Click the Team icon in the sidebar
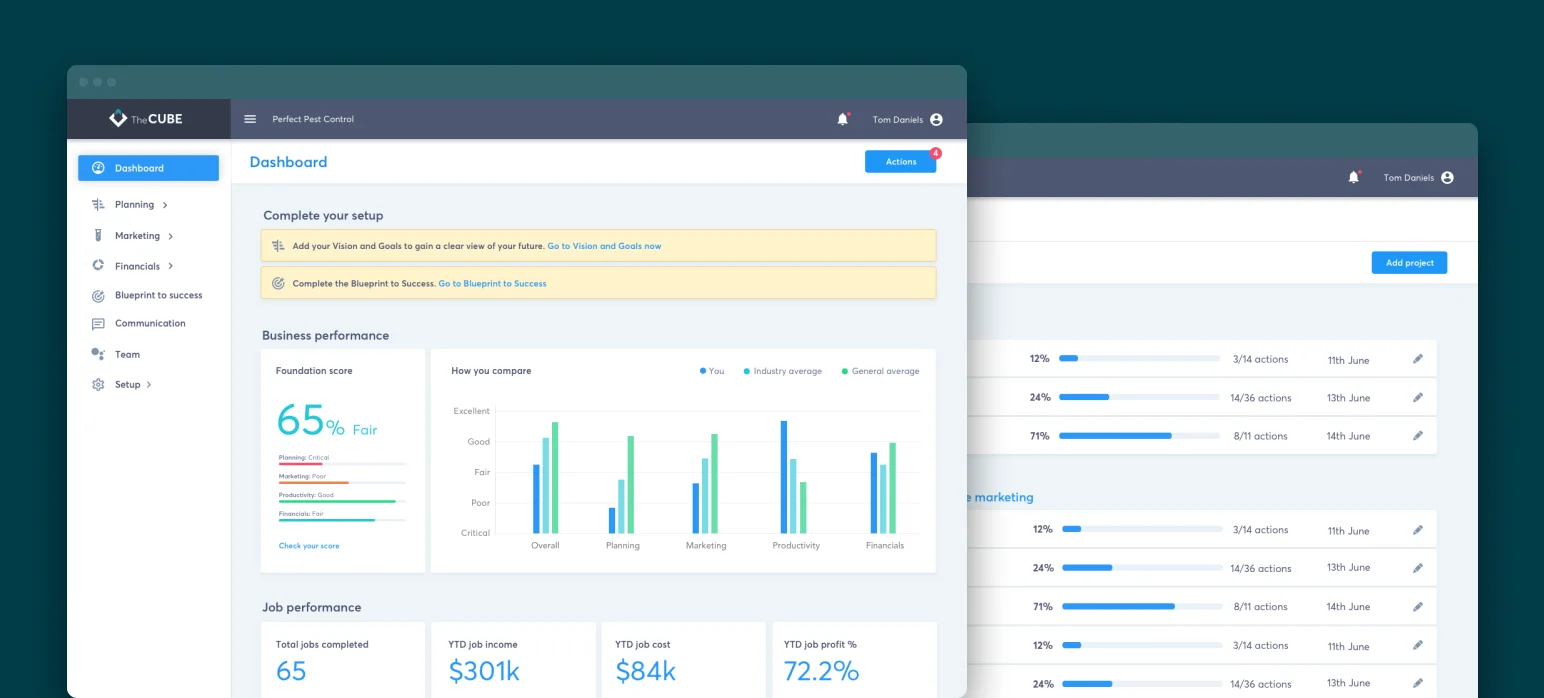 [x=98, y=354]
